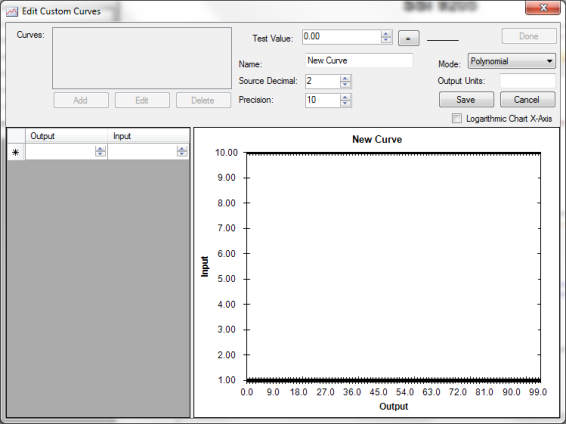This screenshot has height=424, width=566.
Task: Click the Input column header
Action: [x=148, y=136]
